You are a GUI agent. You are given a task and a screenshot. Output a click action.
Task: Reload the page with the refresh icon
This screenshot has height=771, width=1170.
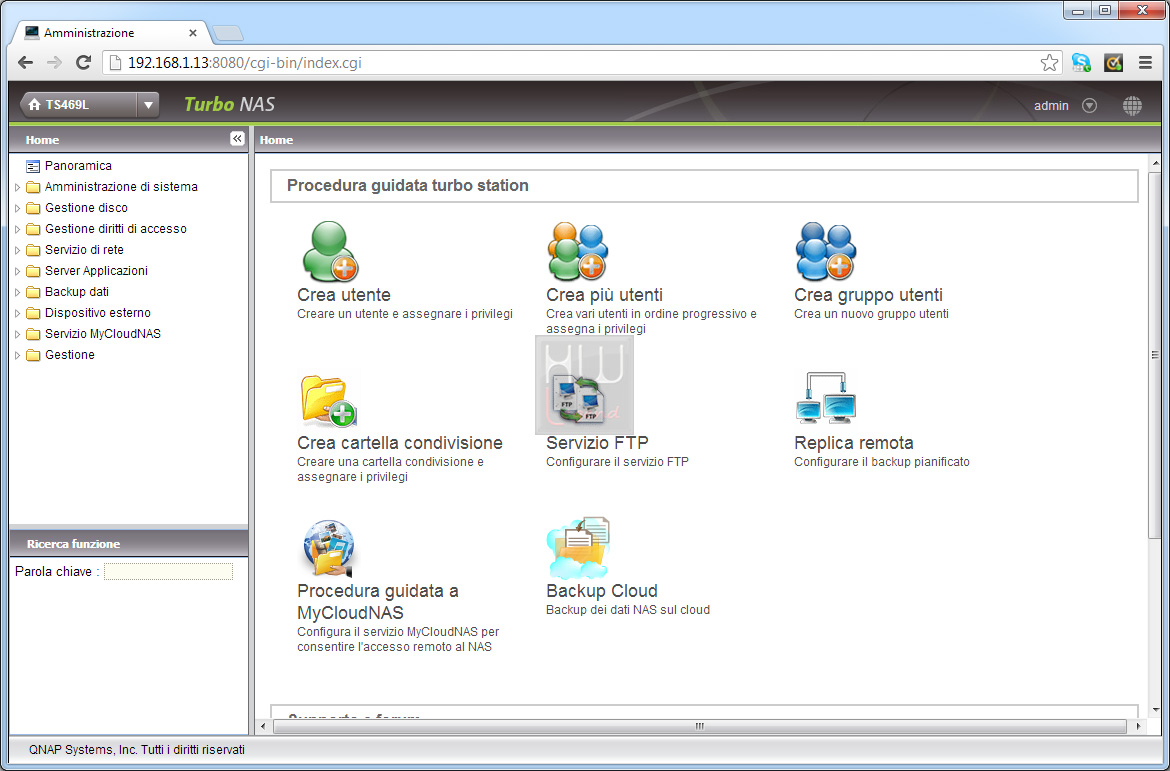84,63
